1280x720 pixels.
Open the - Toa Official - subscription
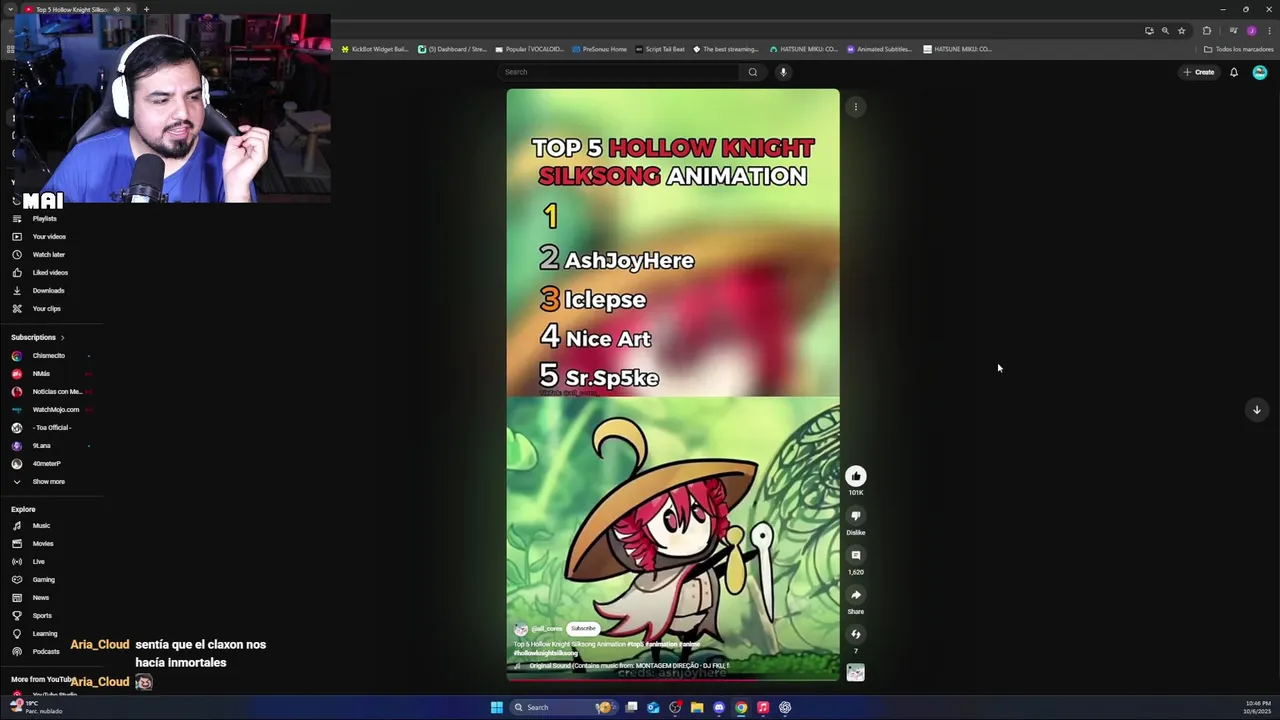tap(51, 428)
